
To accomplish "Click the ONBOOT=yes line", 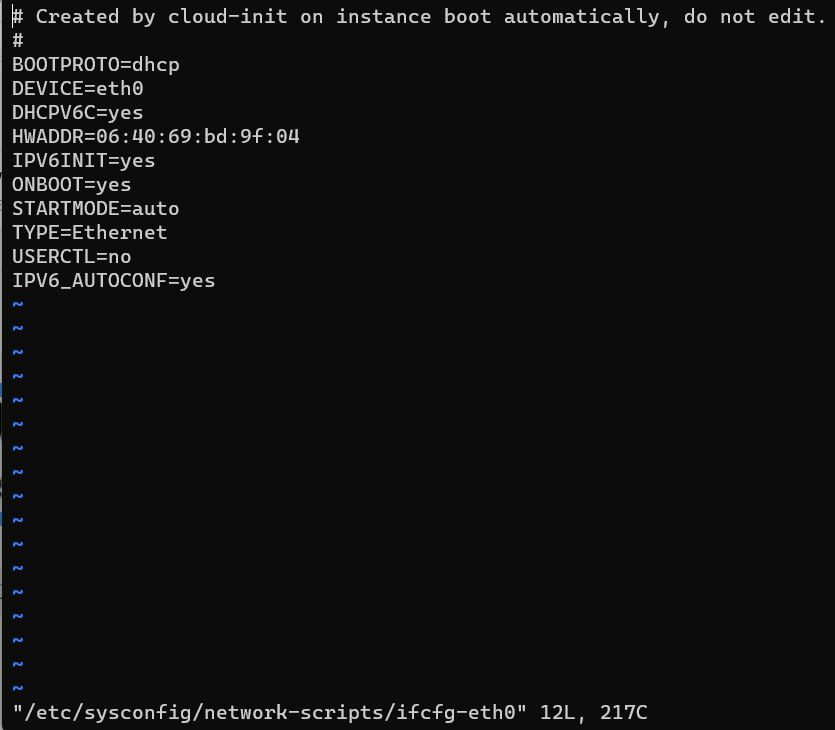I will click(72, 185).
